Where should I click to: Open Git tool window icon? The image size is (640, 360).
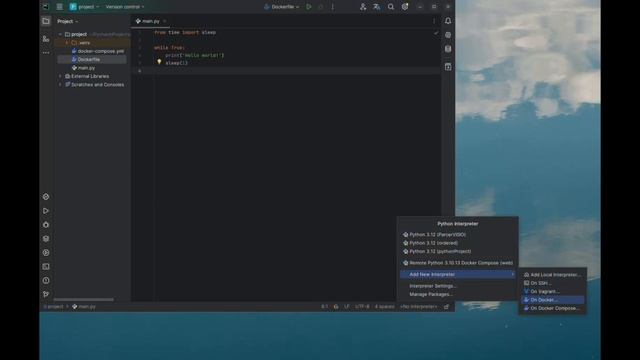tap(46, 294)
